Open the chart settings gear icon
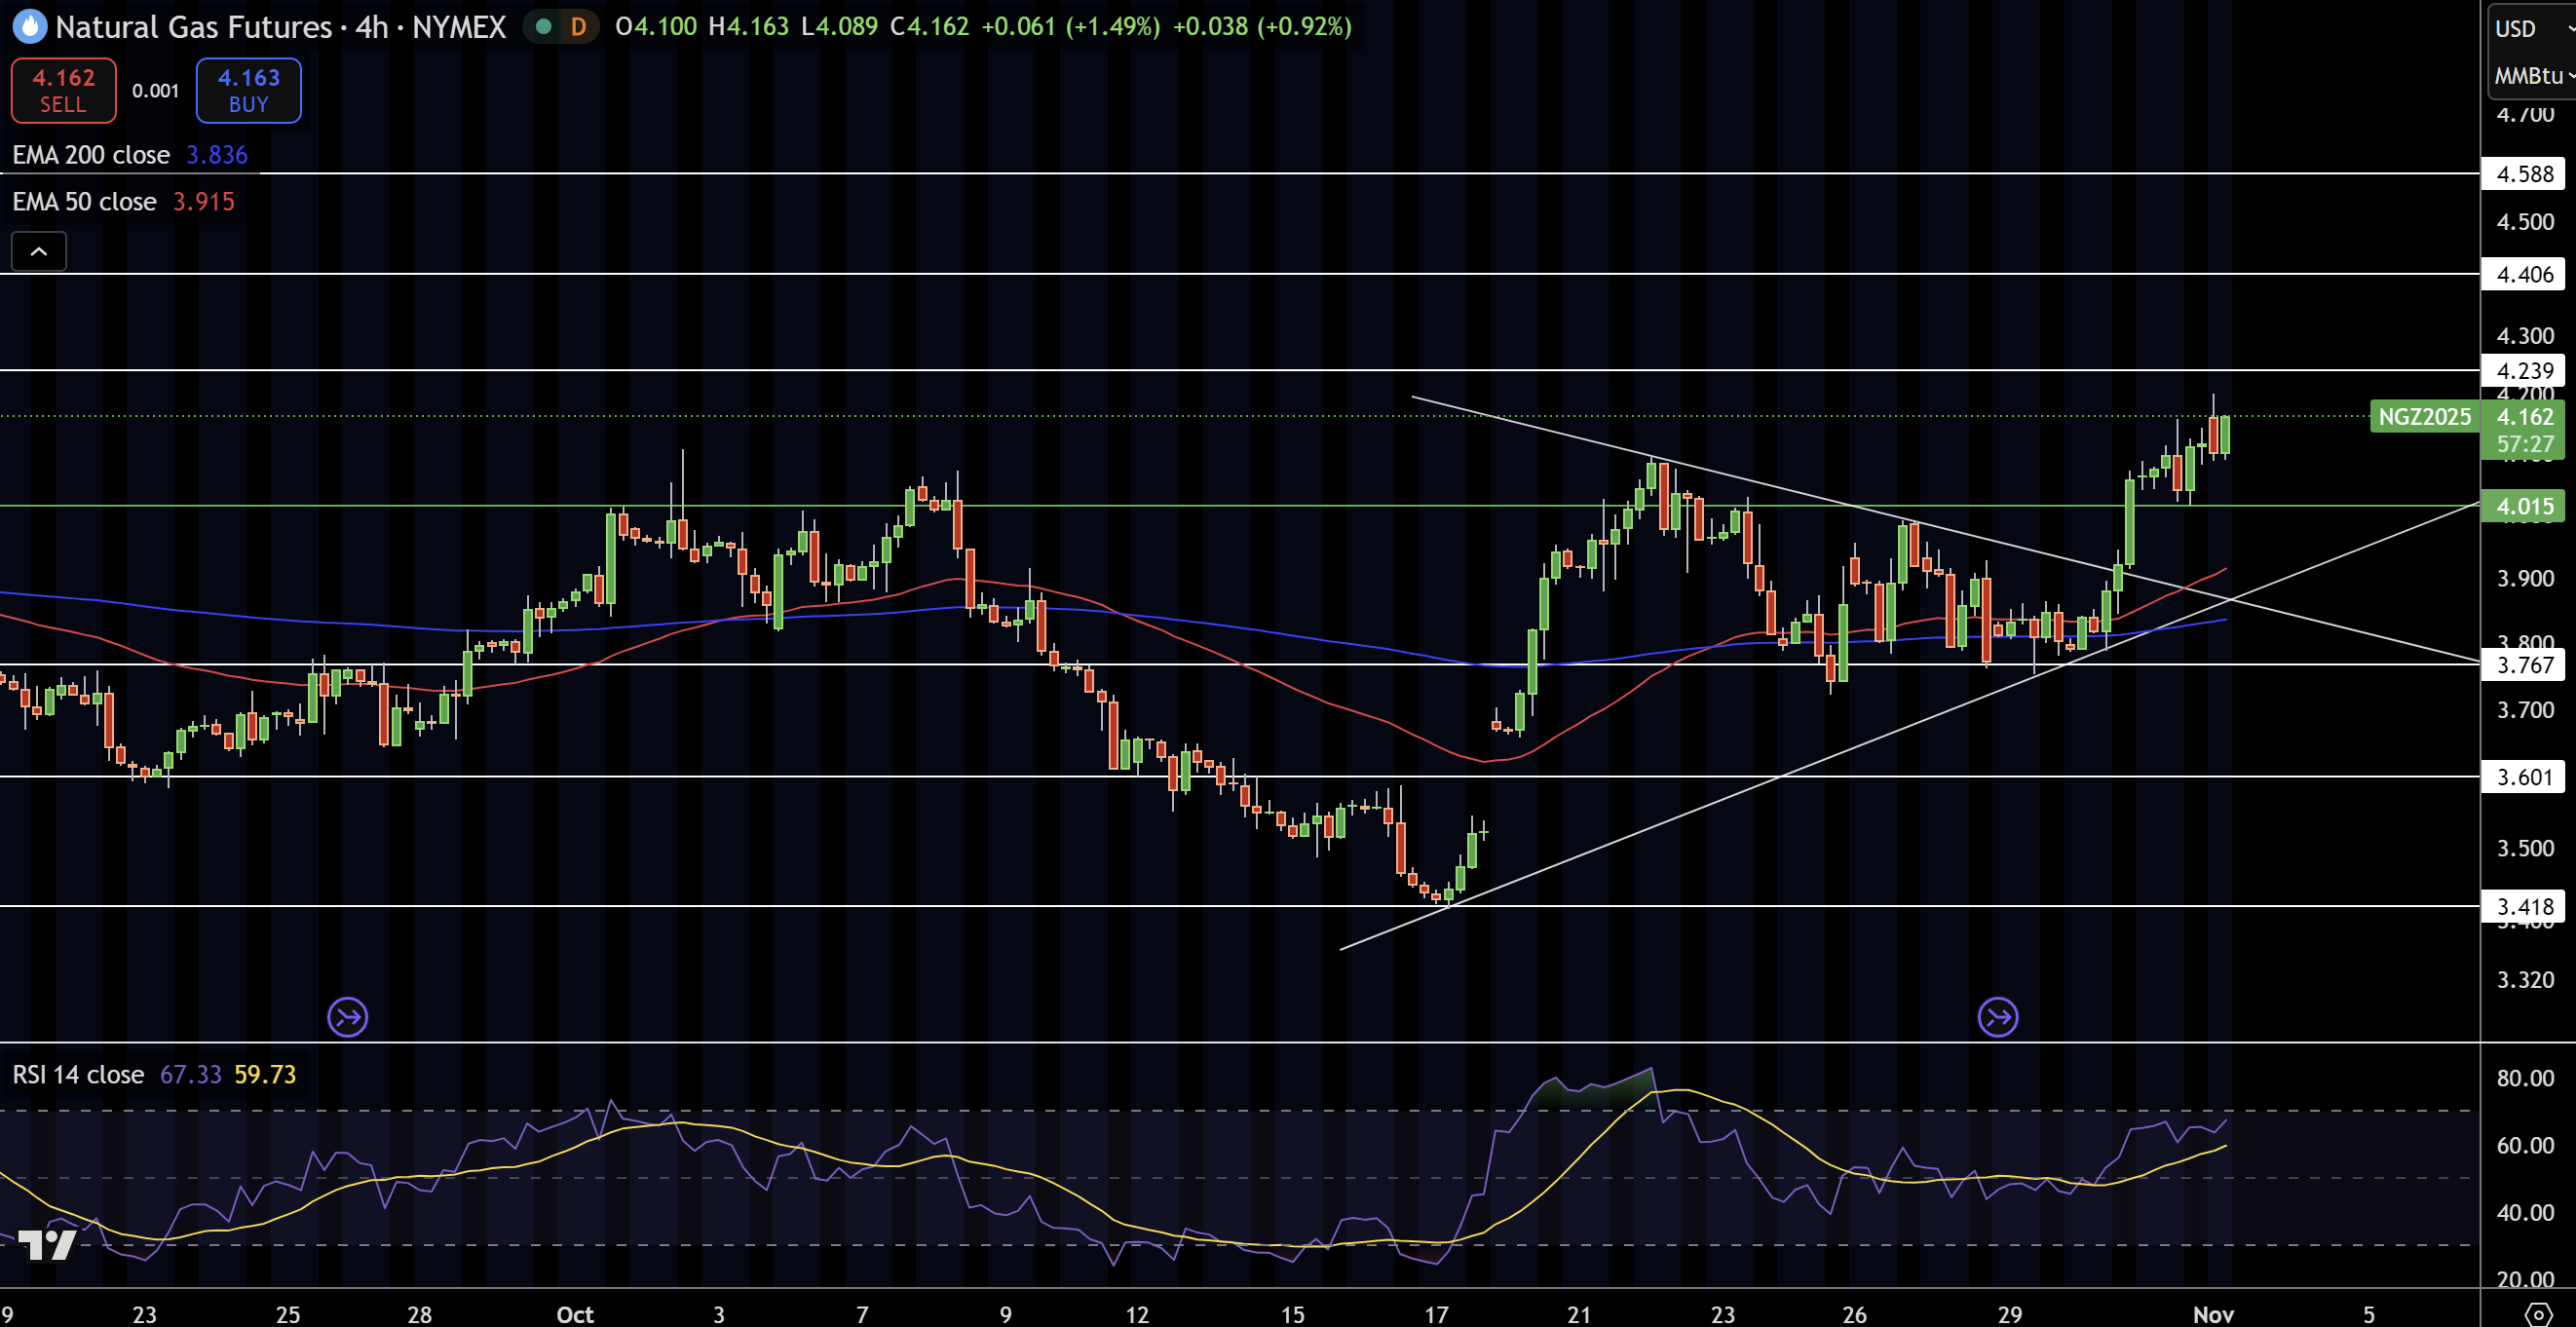Screen dimensions: 2576x1327 click(x=2538, y=1314)
